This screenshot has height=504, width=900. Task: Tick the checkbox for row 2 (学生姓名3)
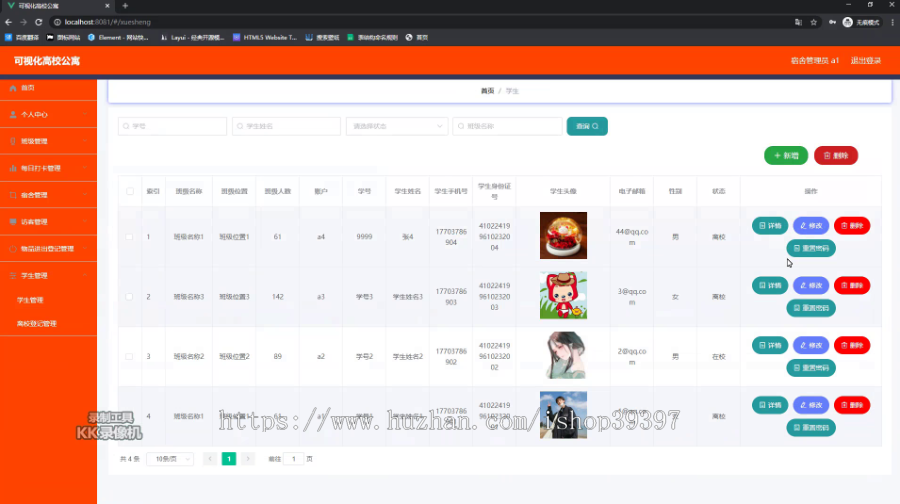[x=129, y=297]
